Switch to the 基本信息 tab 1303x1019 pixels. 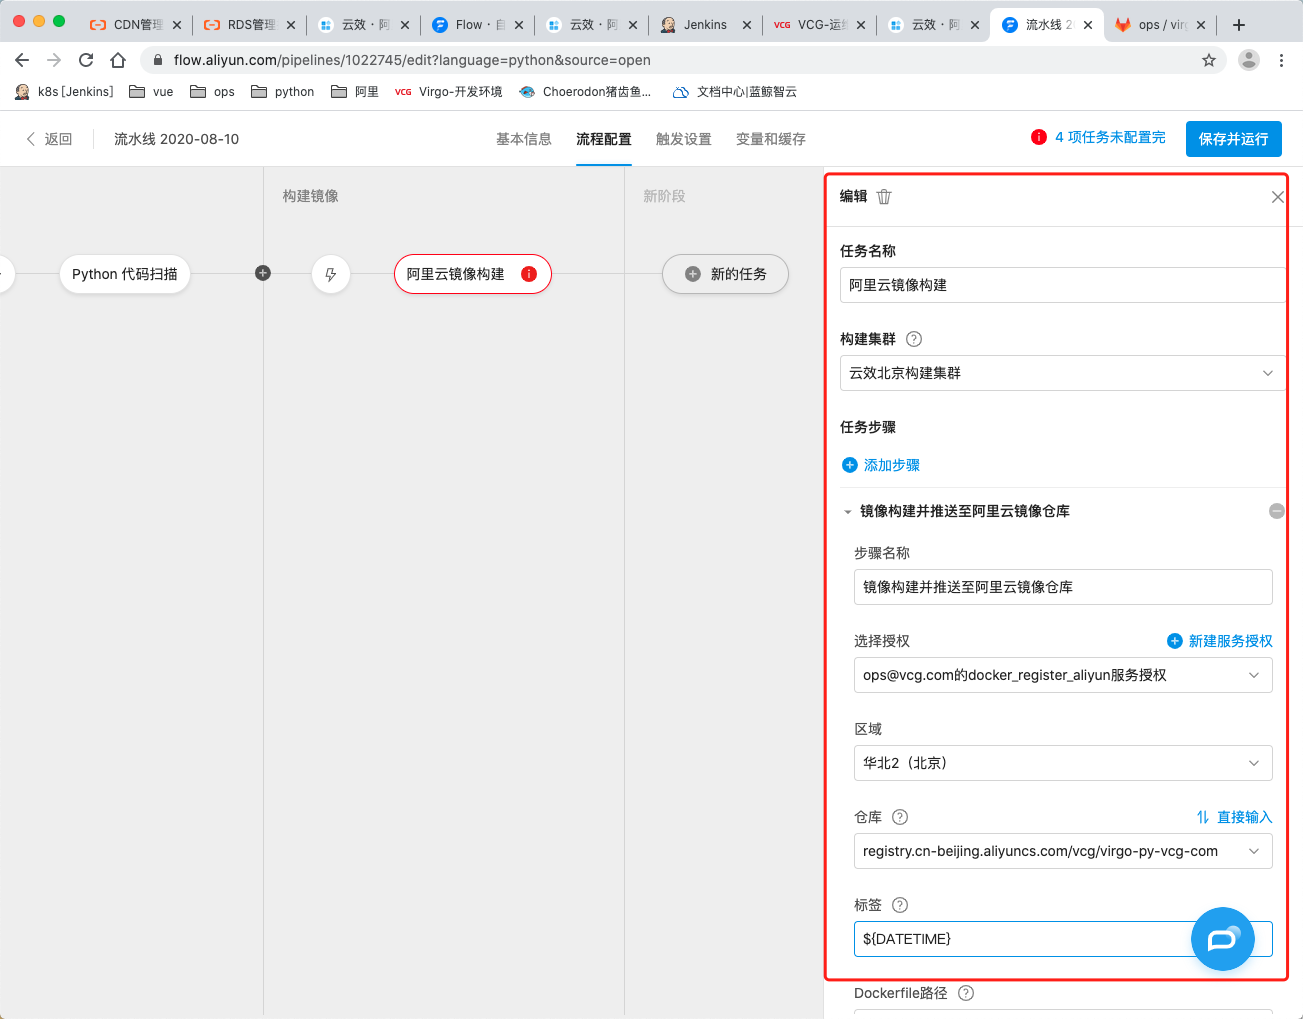[x=524, y=139]
